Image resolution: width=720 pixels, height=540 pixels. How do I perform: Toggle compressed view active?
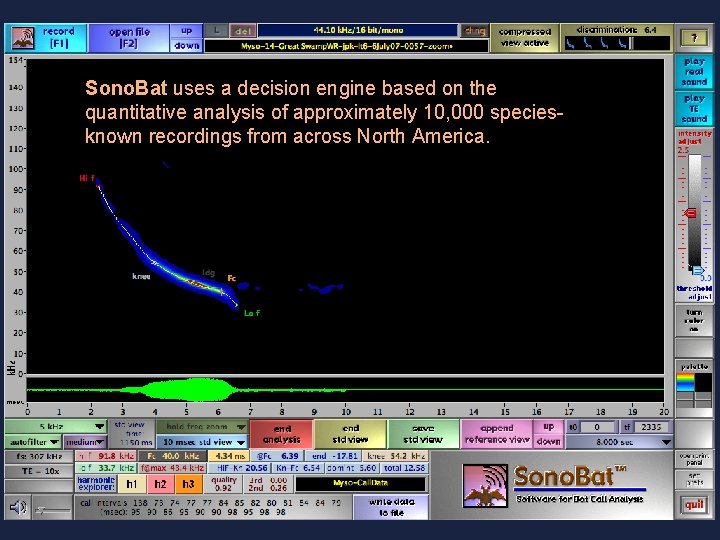coord(524,38)
